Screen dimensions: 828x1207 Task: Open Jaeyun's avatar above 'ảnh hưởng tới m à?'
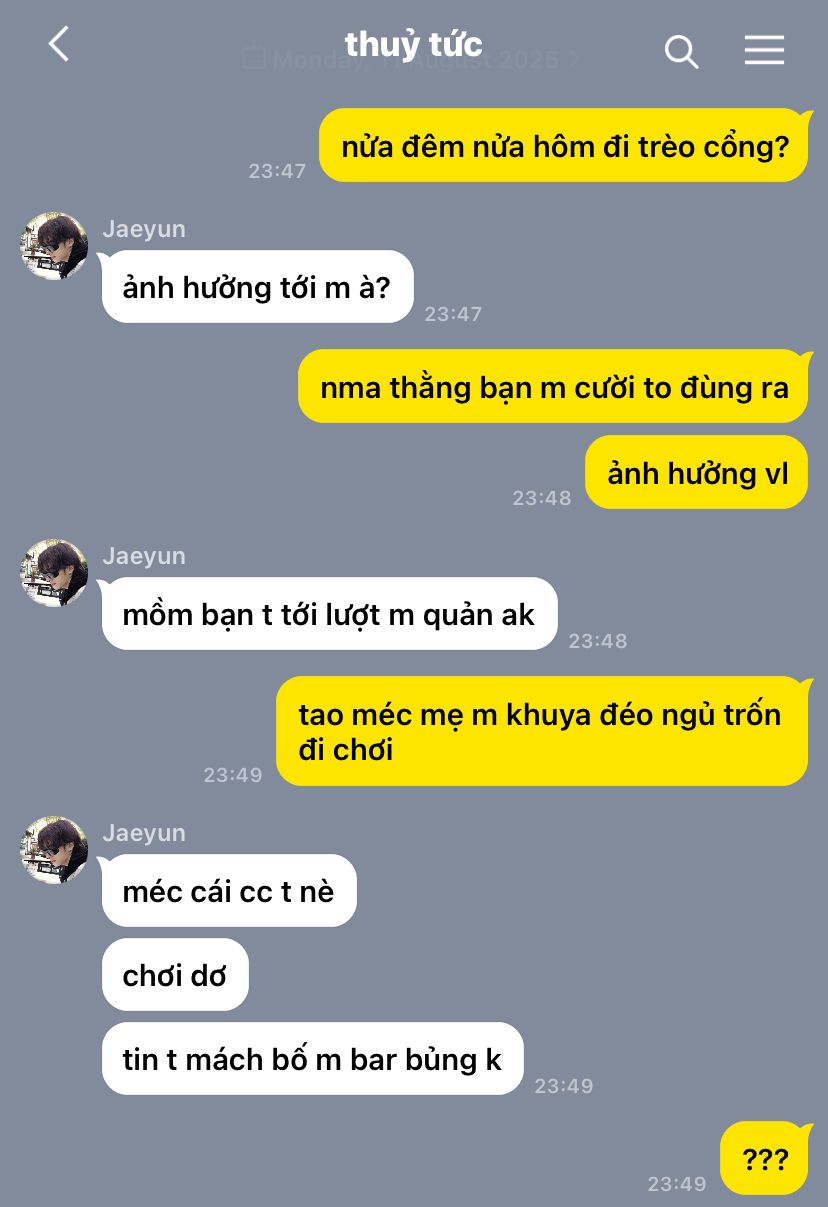click(54, 246)
